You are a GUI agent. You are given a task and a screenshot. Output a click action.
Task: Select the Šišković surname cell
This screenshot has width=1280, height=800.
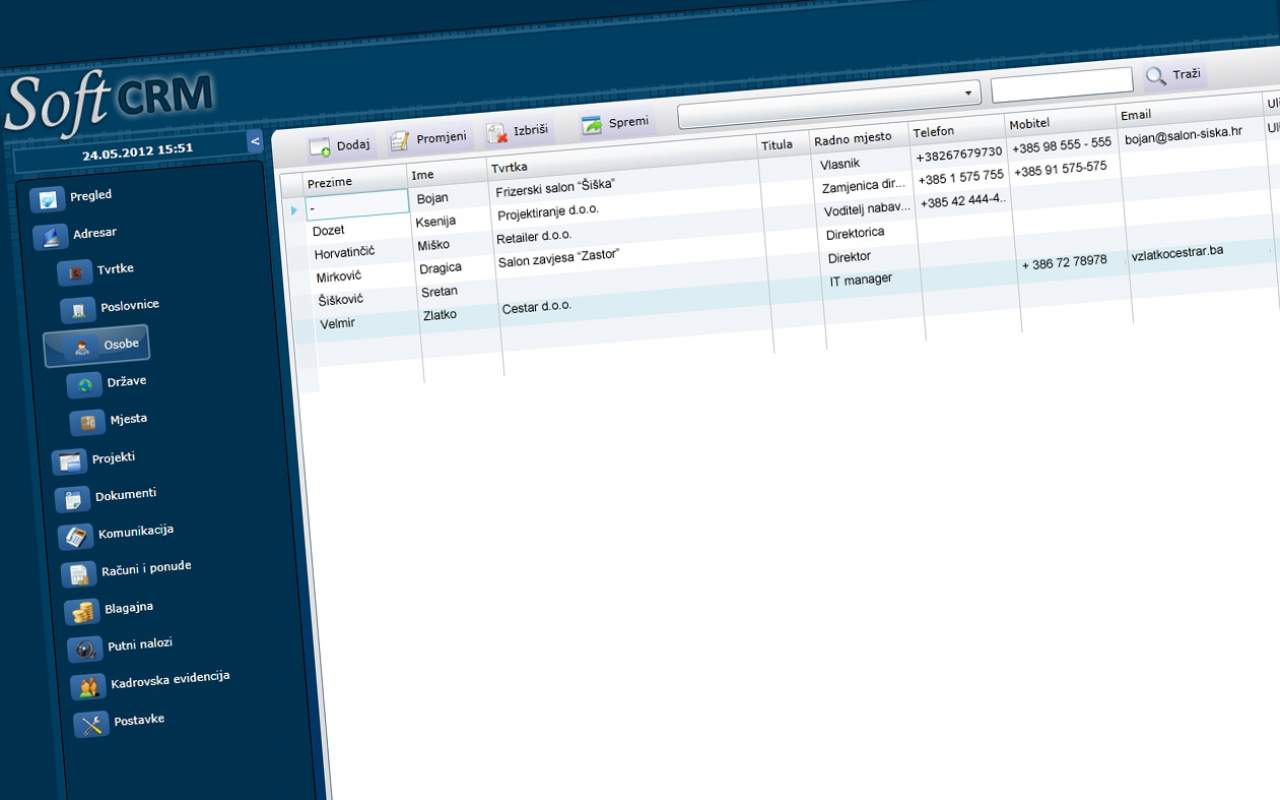(x=341, y=300)
